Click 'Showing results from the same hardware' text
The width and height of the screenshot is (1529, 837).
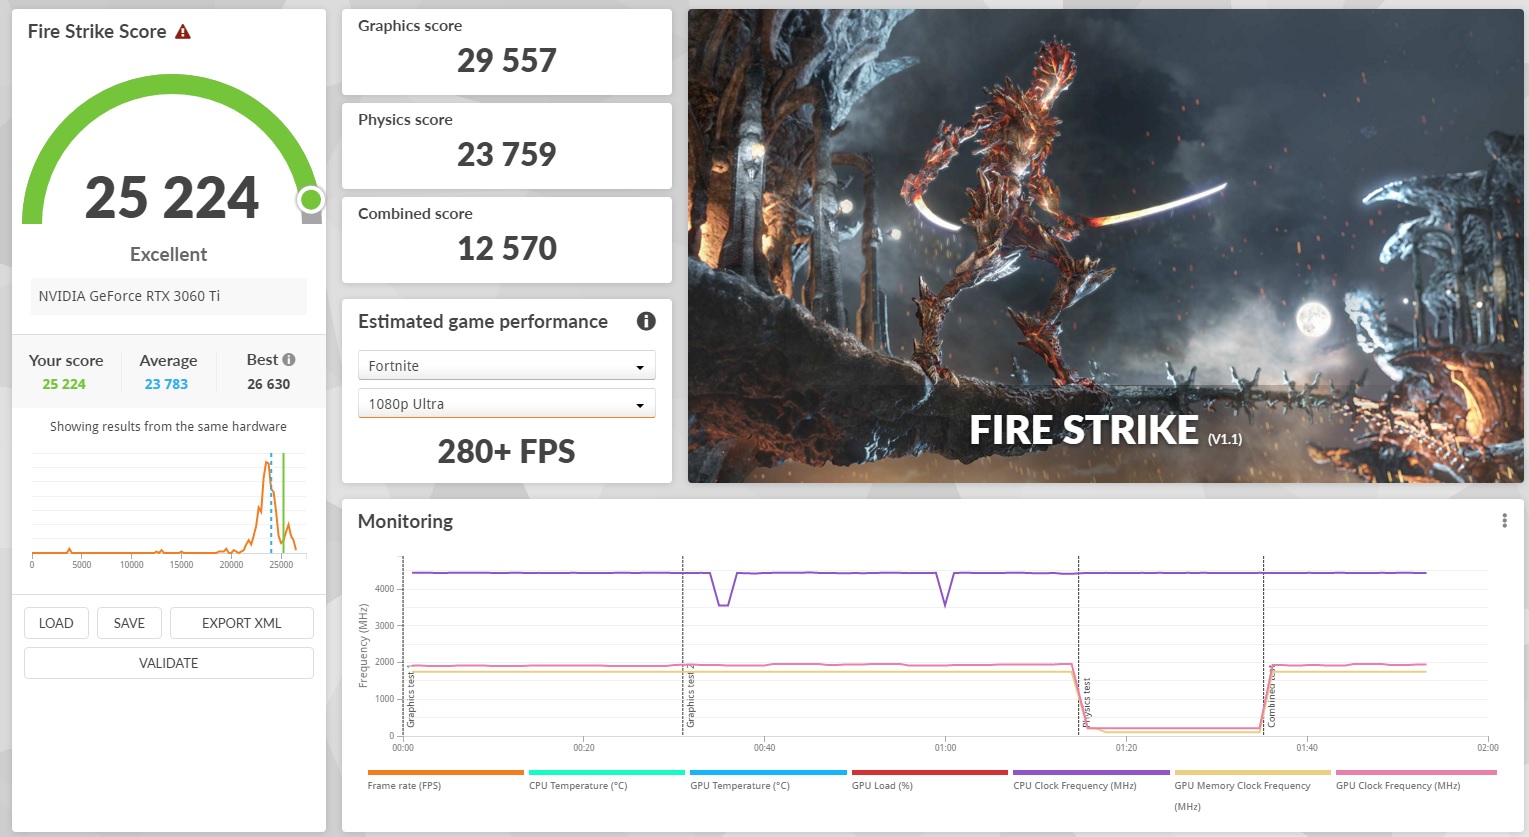[168, 427]
